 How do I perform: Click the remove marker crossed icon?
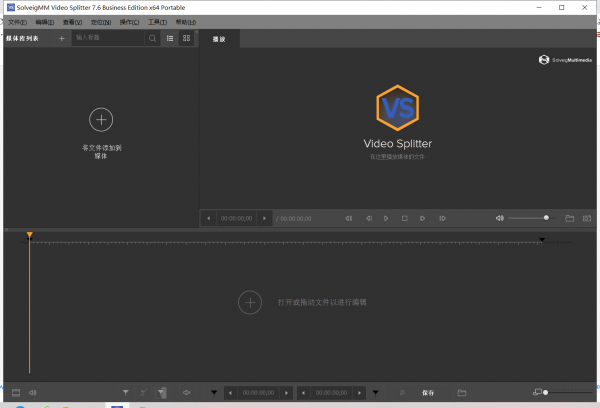[143, 392]
